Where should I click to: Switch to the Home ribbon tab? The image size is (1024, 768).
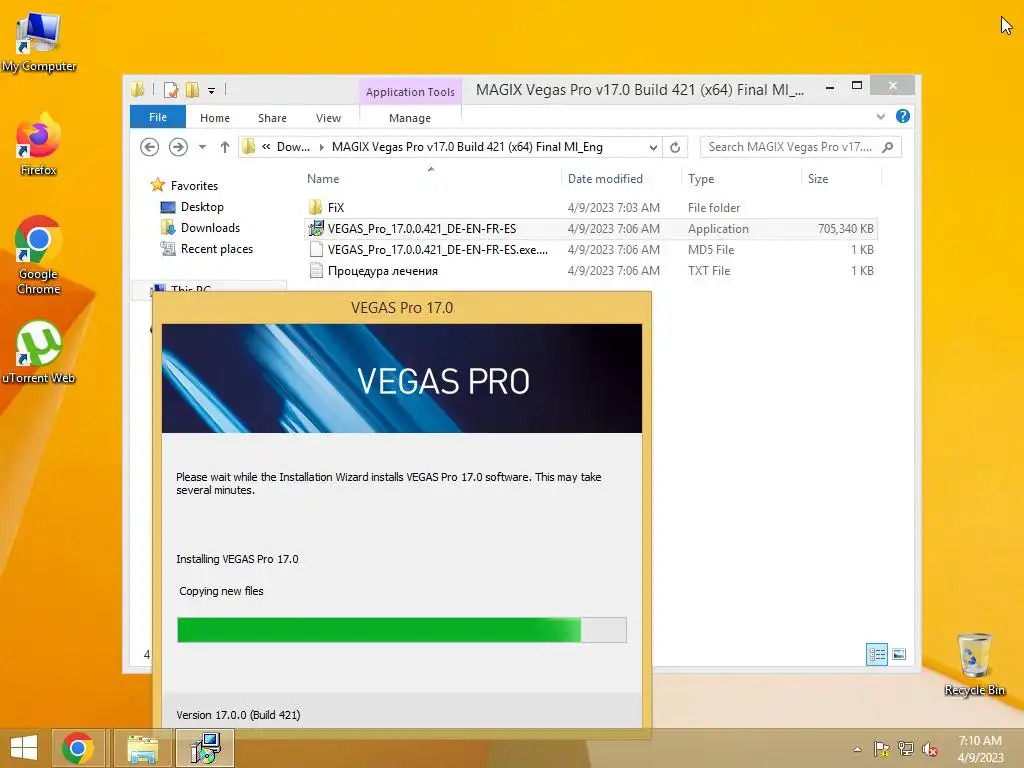[215, 118]
